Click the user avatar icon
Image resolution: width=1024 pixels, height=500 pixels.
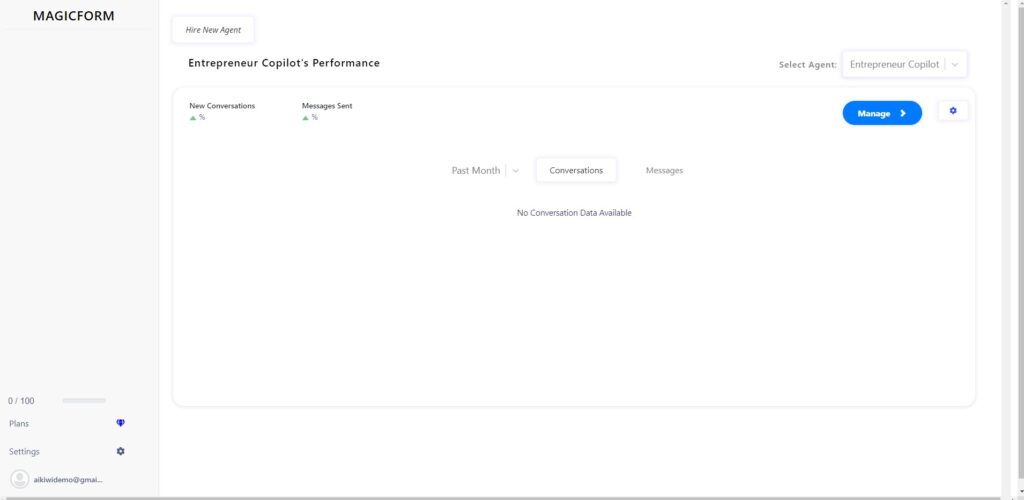[x=20, y=479]
